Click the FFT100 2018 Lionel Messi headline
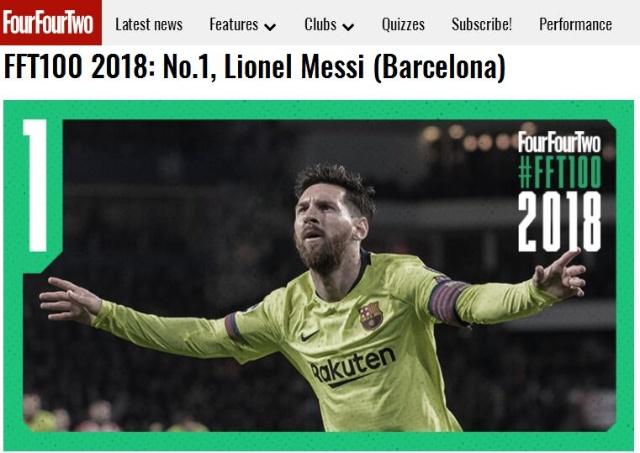The height and width of the screenshot is (453, 640). point(254,67)
